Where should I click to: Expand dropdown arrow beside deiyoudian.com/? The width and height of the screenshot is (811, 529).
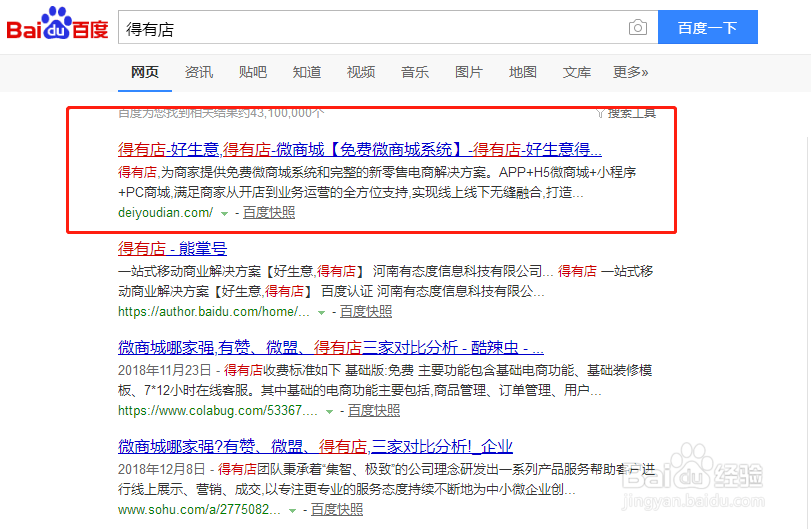pyautogui.click(x=224, y=214)
